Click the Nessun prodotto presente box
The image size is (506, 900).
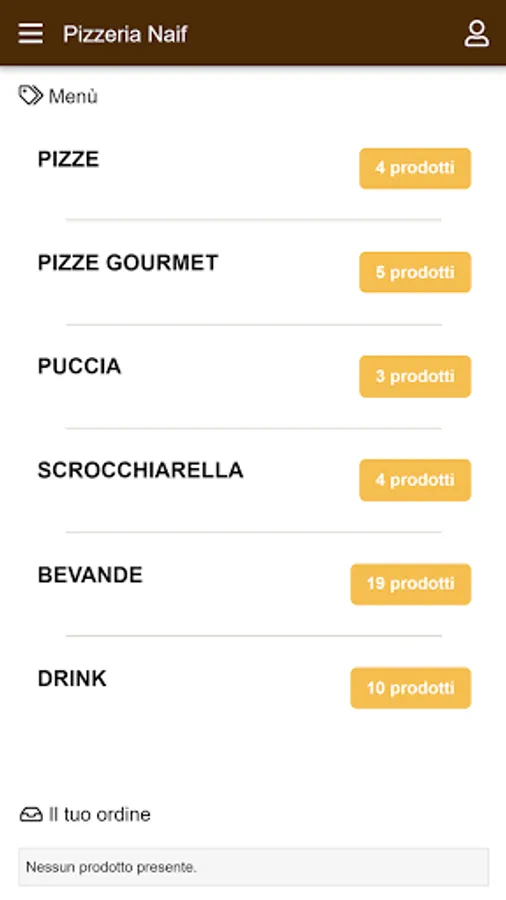(254, 867)
